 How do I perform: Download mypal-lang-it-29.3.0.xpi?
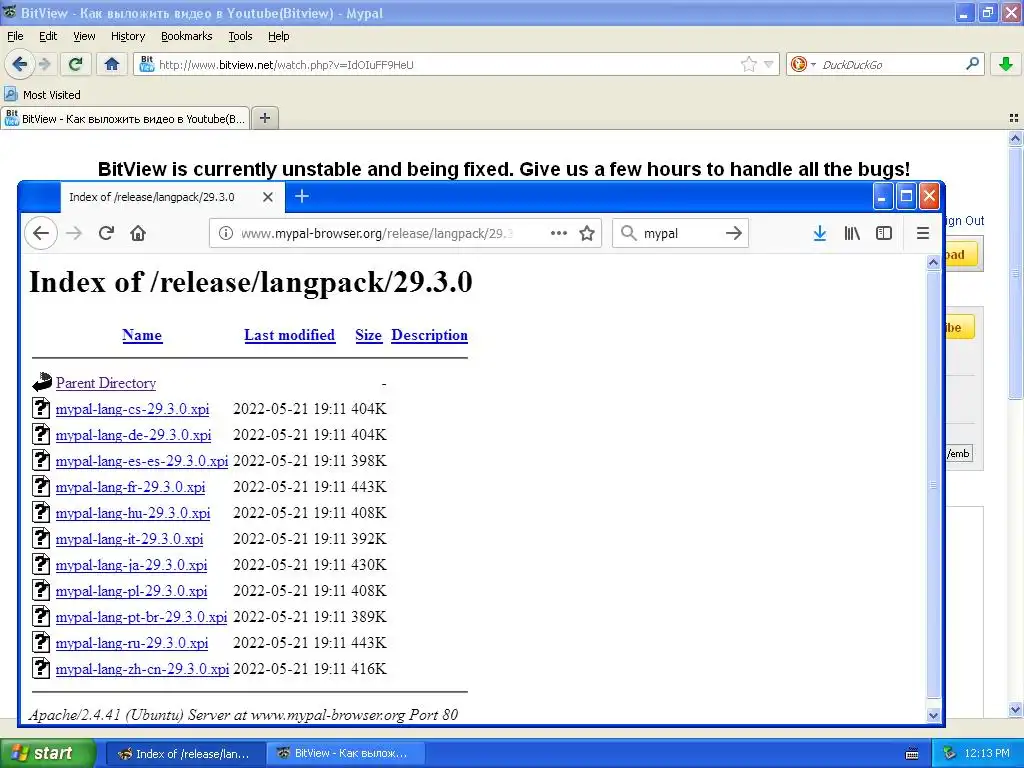tap(129, 539)
